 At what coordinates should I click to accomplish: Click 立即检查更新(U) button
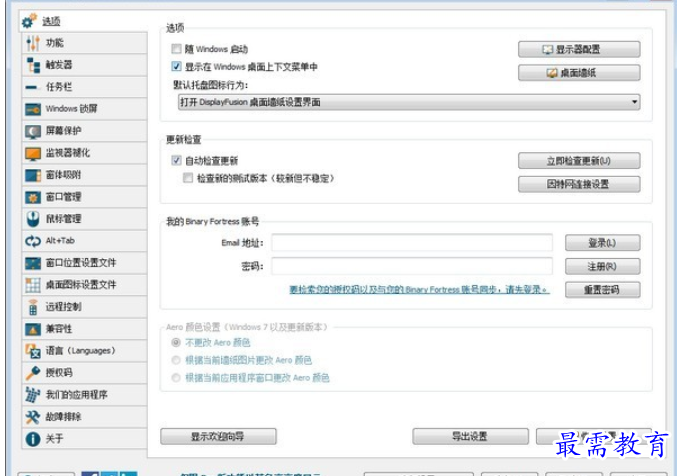point(579,161)
